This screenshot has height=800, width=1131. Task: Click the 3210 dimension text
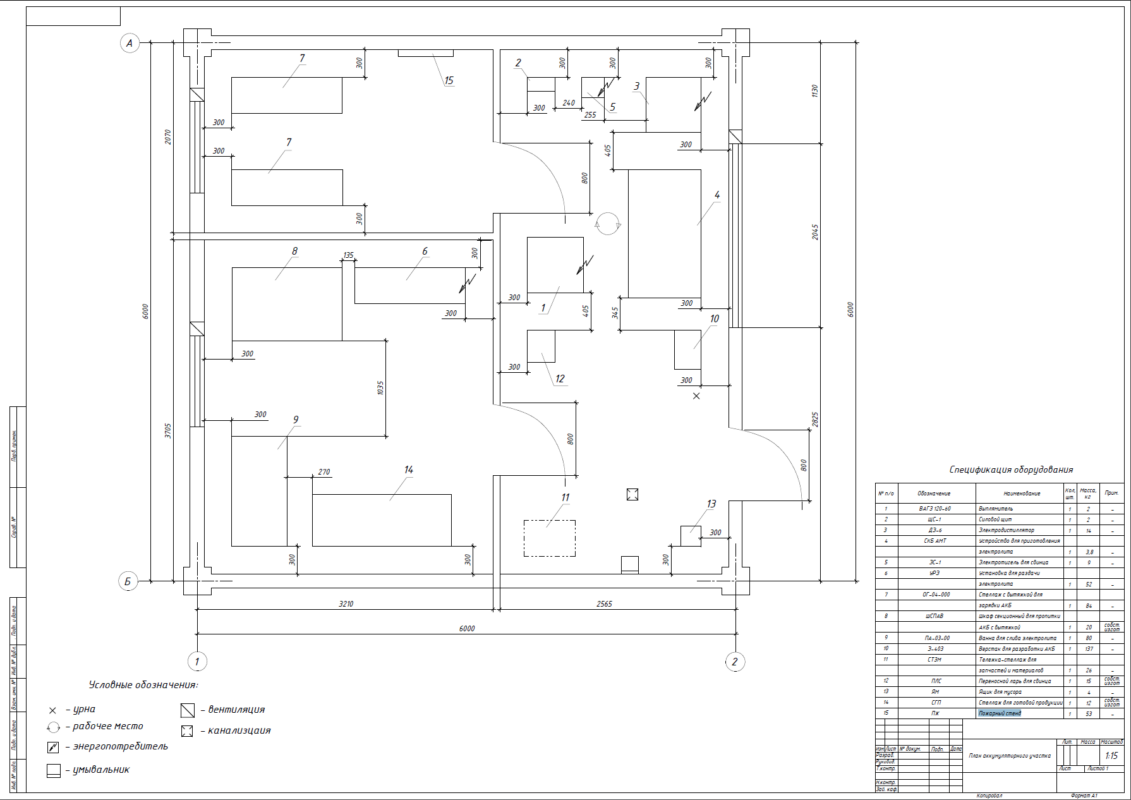tap(346, 604)
